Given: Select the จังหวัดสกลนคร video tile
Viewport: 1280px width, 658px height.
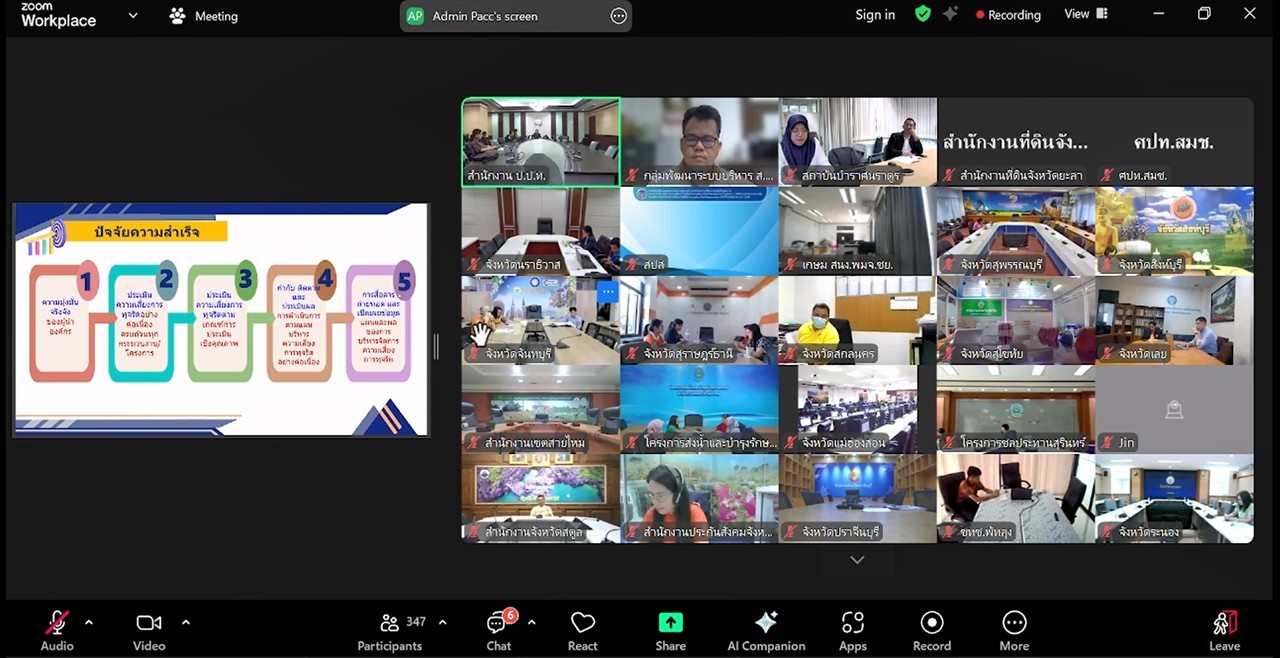Looking at the screenshot, I should tap(858, 320).
